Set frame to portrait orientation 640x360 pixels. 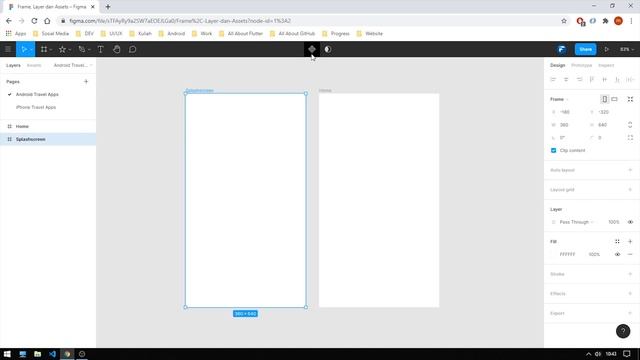(604, 99)
